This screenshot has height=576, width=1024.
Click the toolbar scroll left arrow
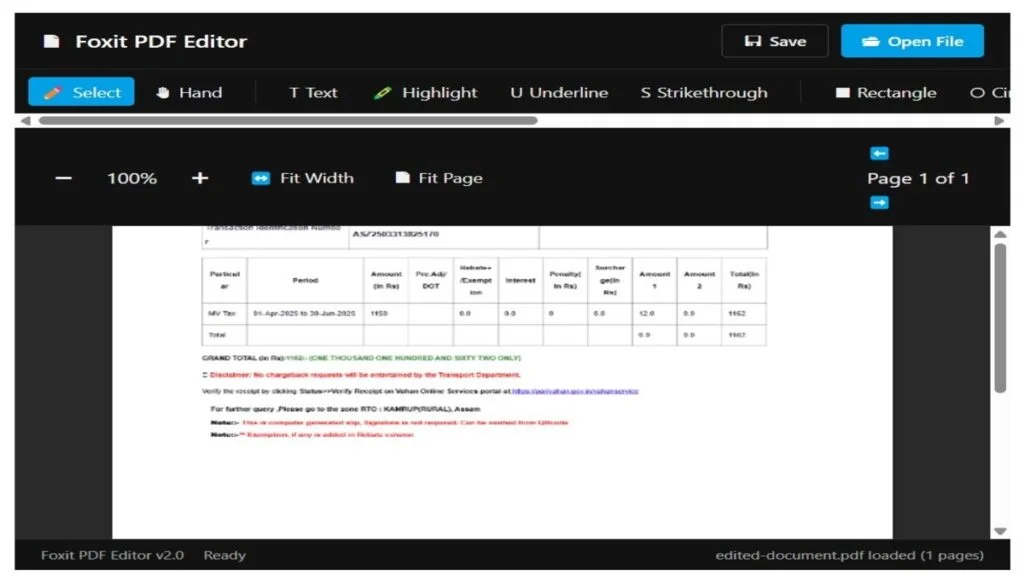coord(25,120)
